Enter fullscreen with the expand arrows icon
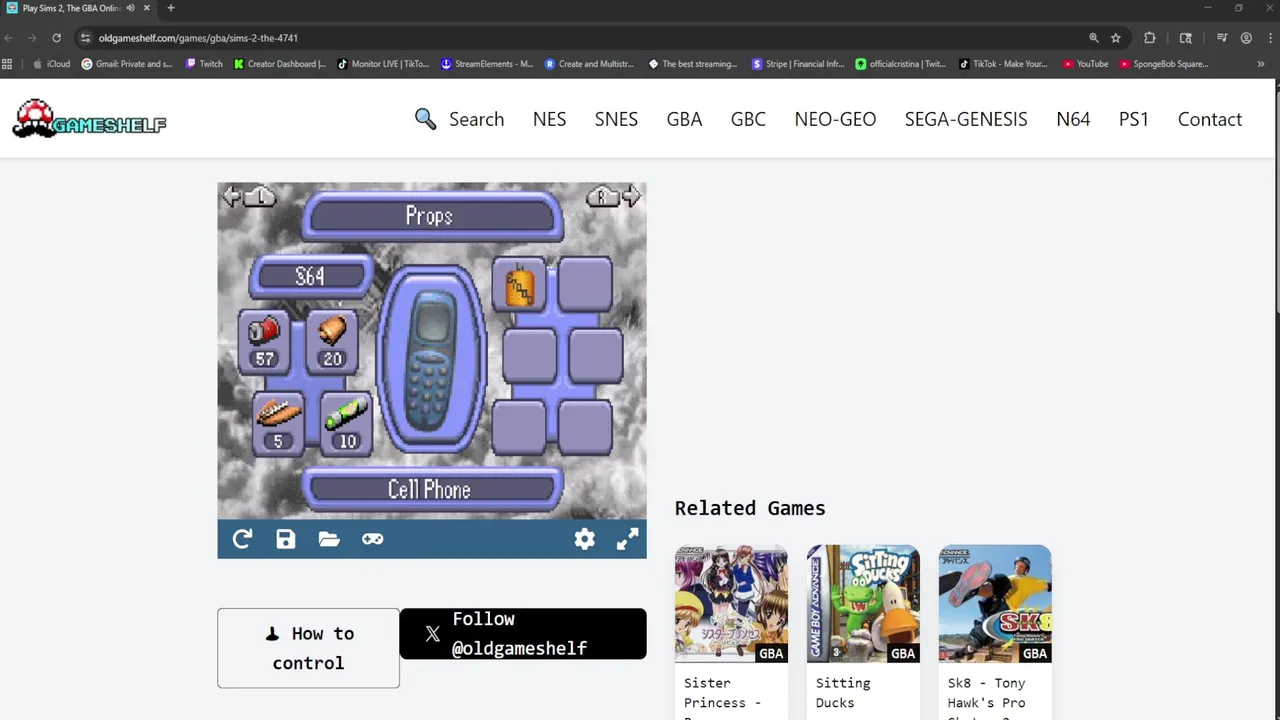 click(x=627, y=539)
